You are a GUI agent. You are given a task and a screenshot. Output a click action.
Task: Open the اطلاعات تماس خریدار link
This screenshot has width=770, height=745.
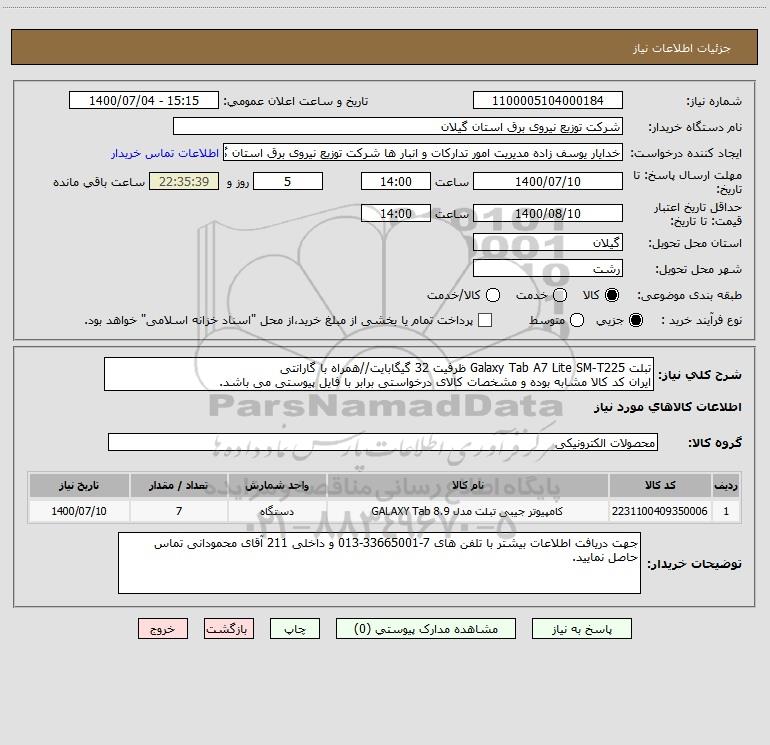tap(165, 153)
